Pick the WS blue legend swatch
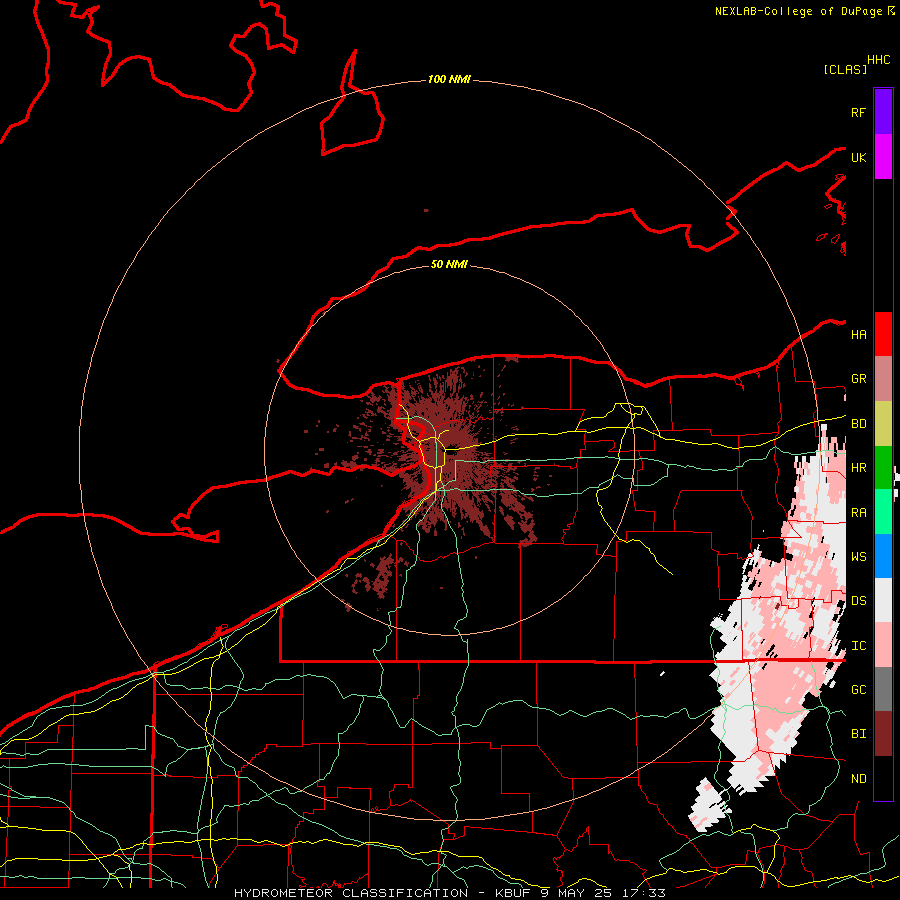The image size is (900, 900). pos(883,556)
